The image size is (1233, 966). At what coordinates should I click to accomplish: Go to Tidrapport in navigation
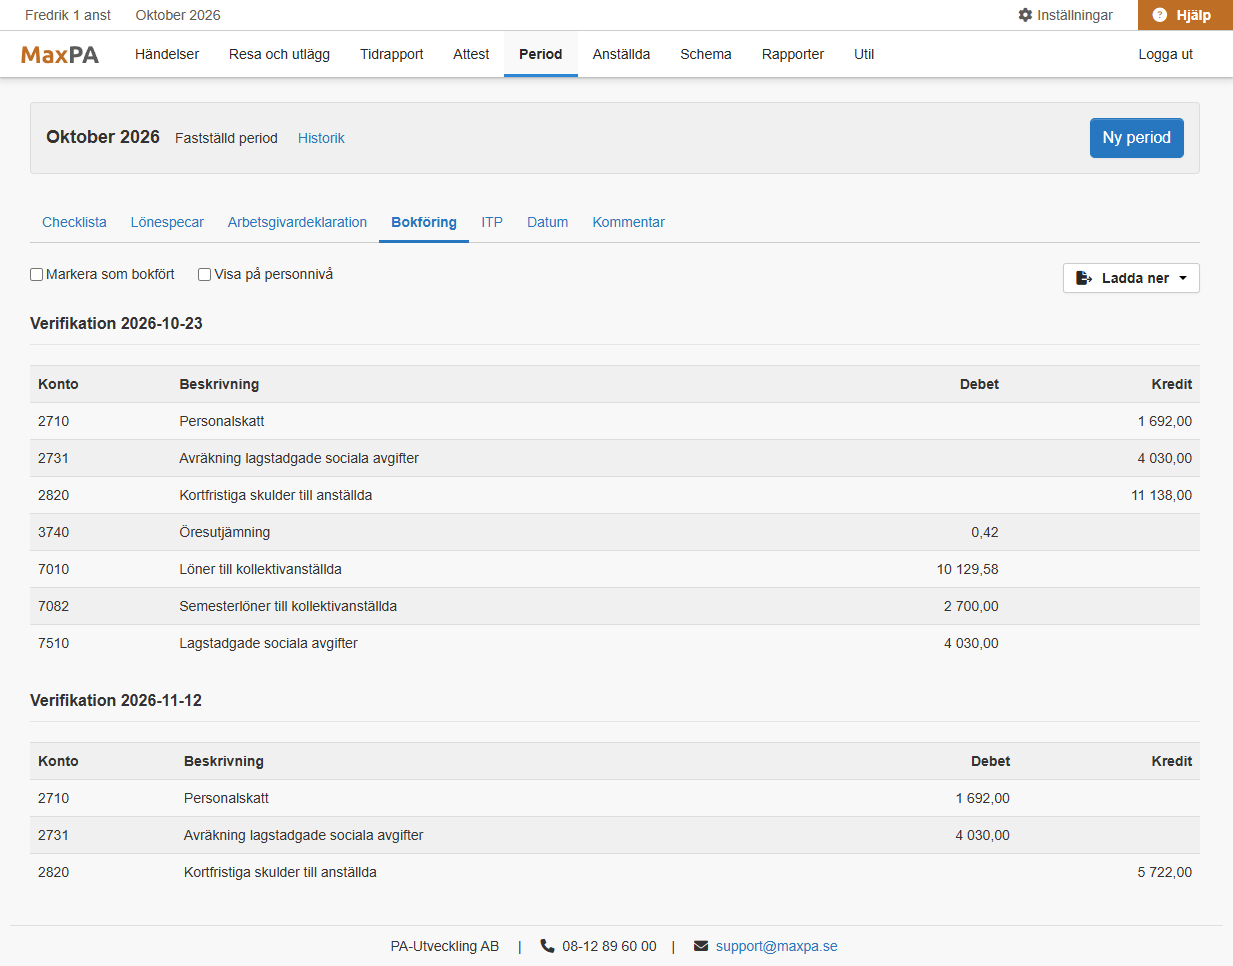tap(392, 54)
